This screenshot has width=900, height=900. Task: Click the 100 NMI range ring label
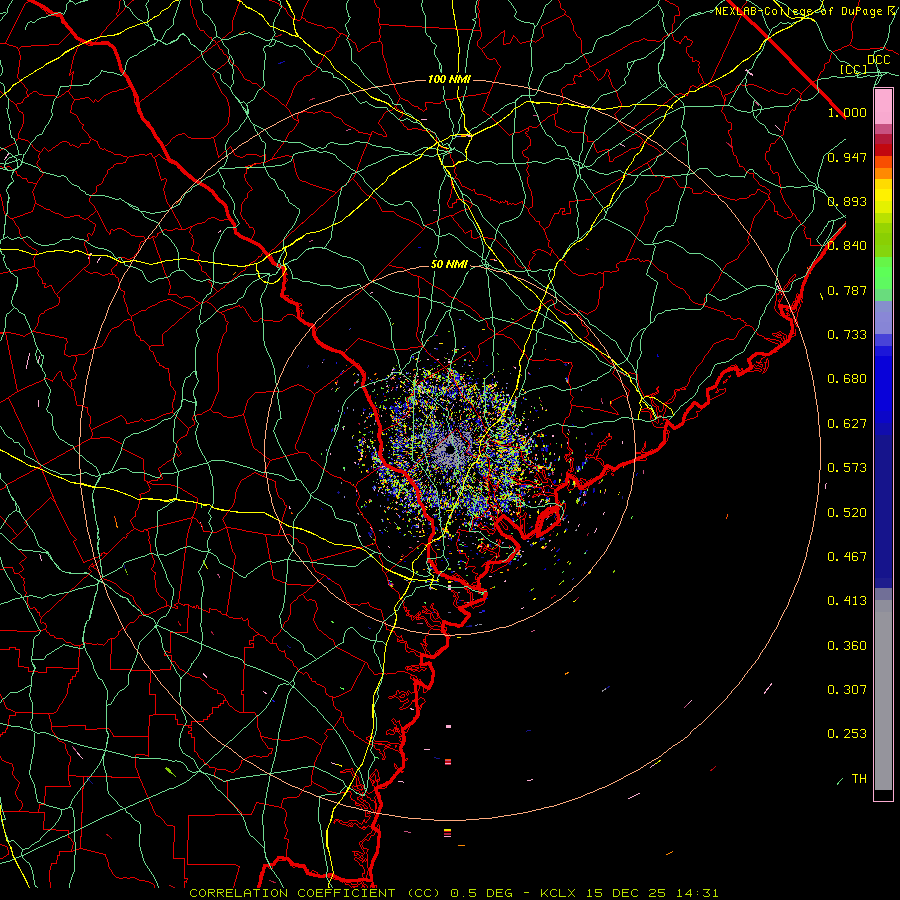(x=449, y=79)
